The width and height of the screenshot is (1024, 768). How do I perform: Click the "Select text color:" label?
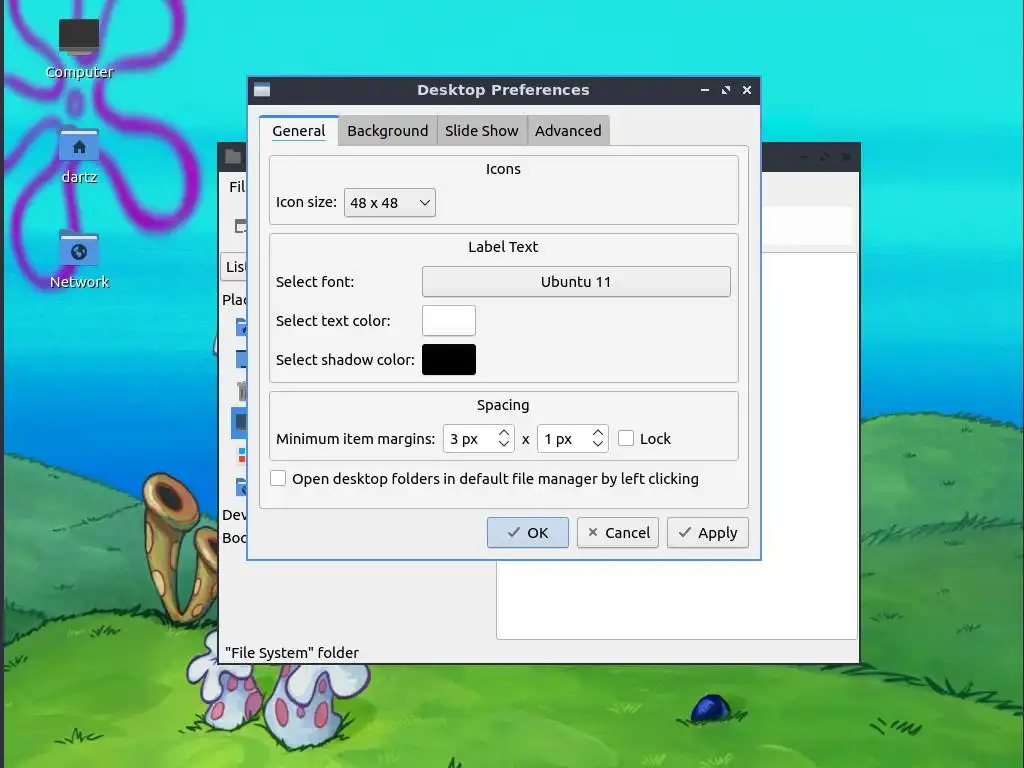pos(333,321)
